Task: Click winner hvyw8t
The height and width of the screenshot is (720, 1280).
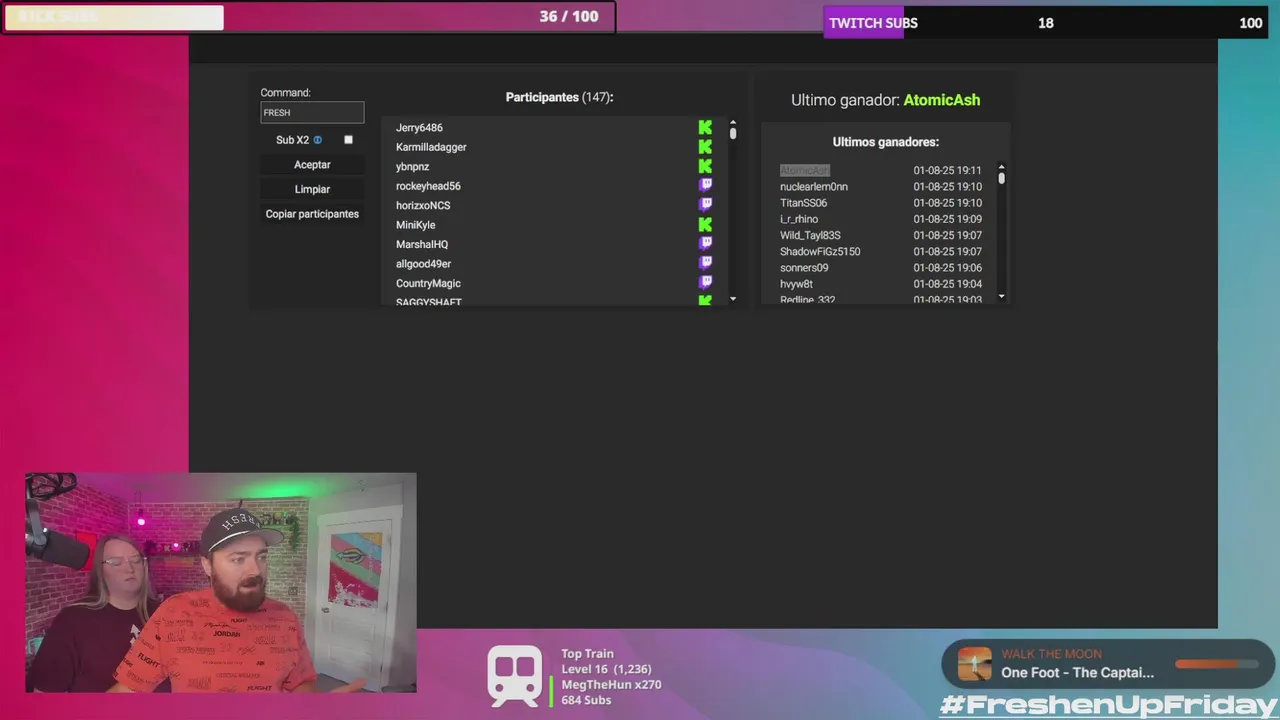Action: (x=796, y=284)
